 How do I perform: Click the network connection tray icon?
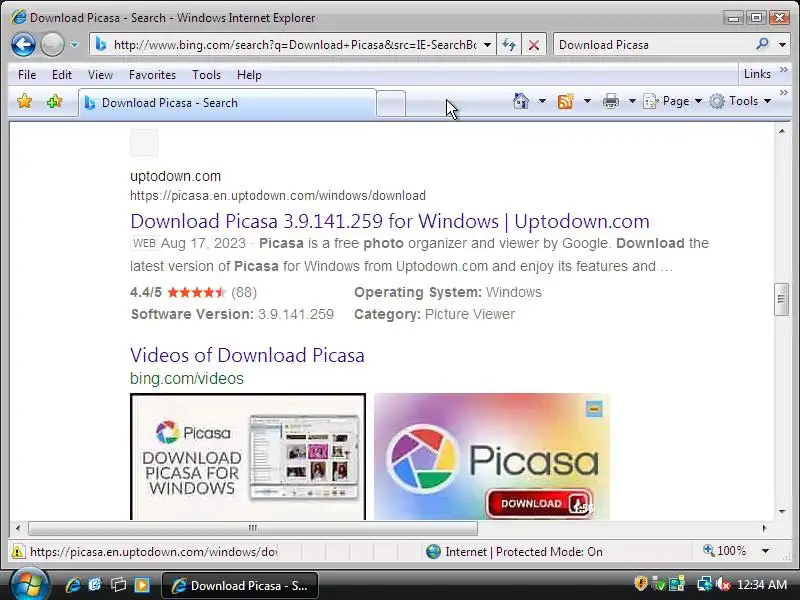pos(705,584)
